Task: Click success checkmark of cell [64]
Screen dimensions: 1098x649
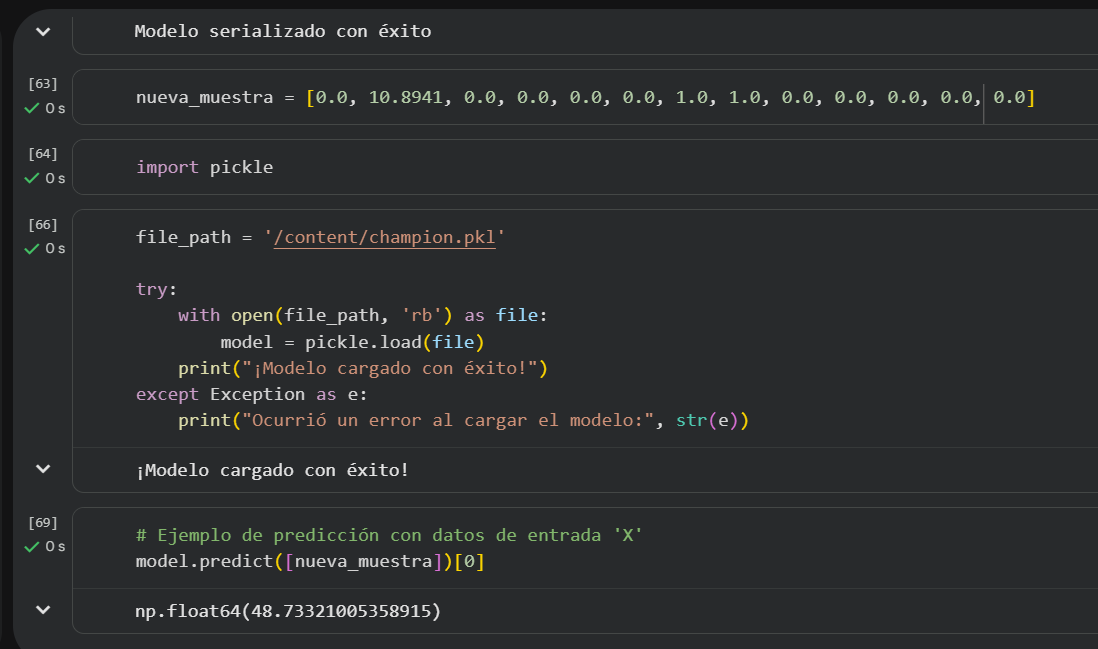Action: (x=32, y=178)
